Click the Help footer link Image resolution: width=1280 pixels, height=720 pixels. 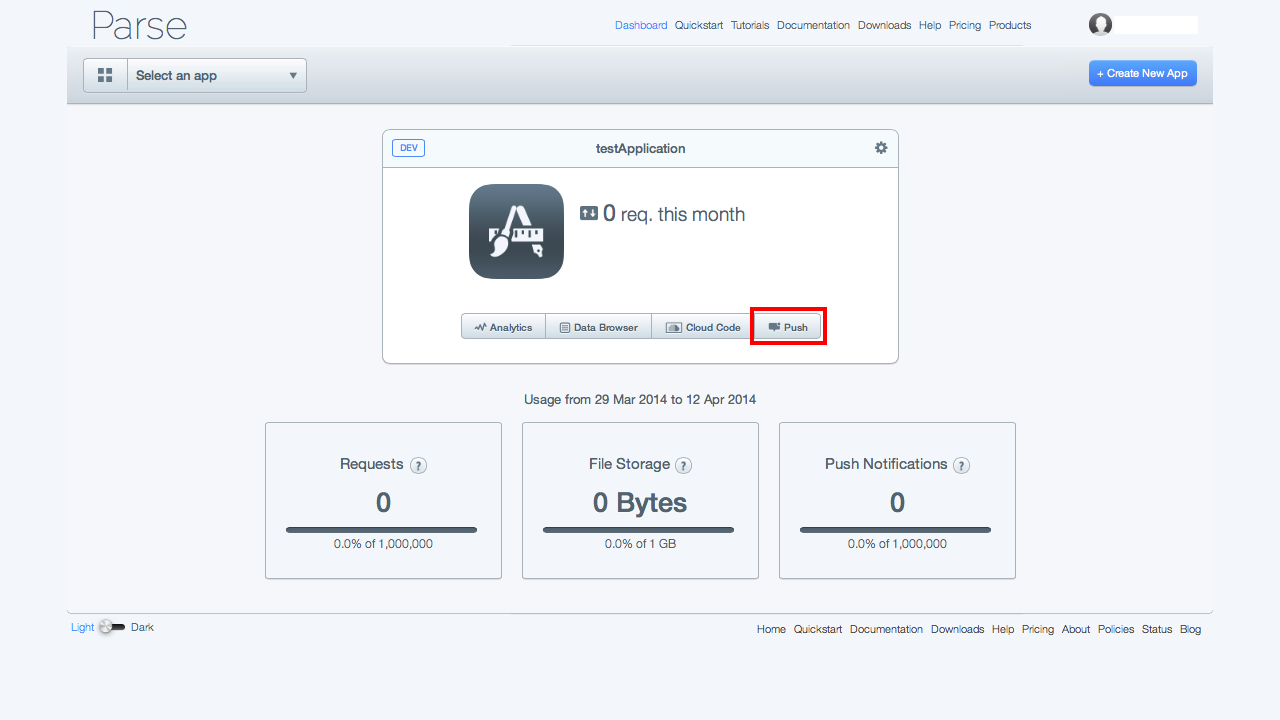coord(1003,629)
